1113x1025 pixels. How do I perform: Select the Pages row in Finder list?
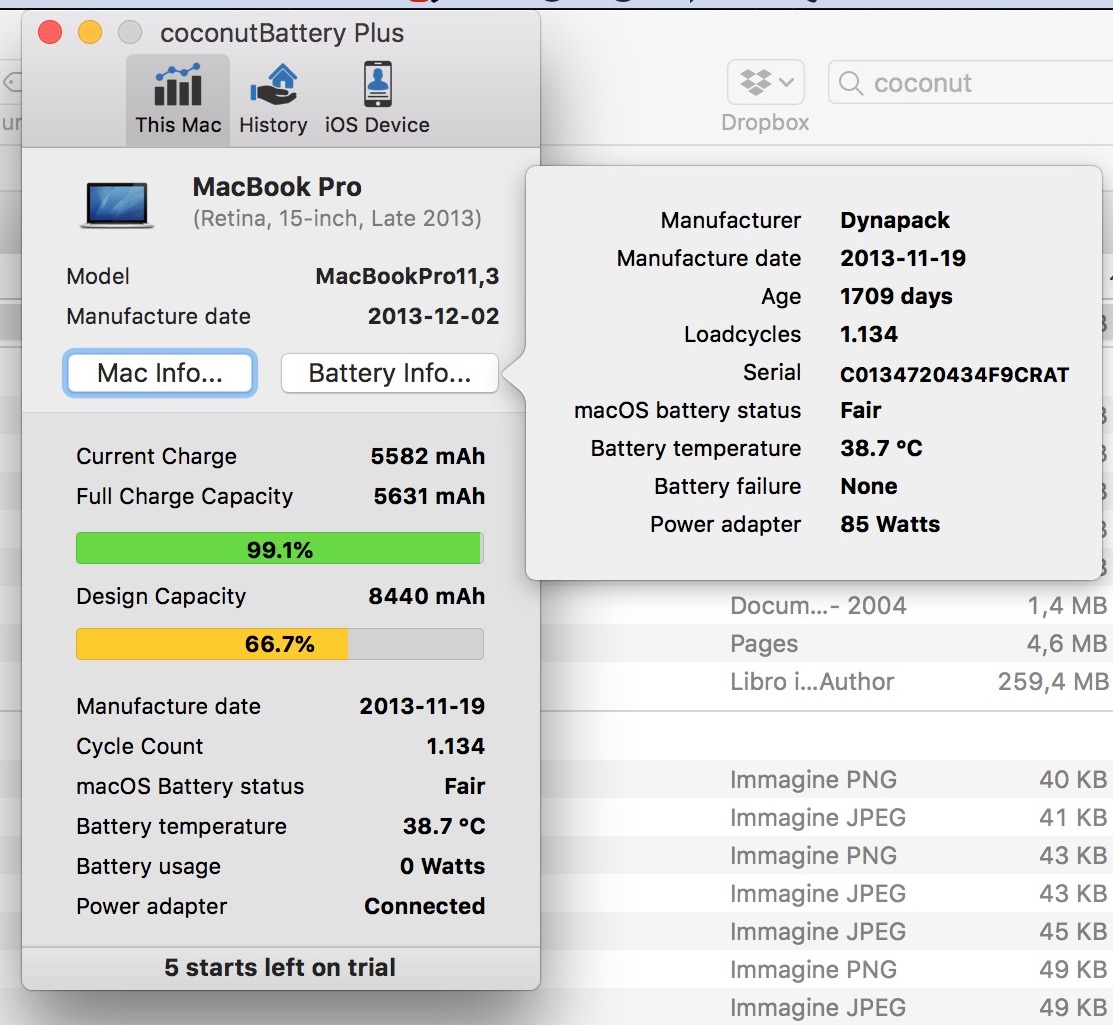[826, 643]
